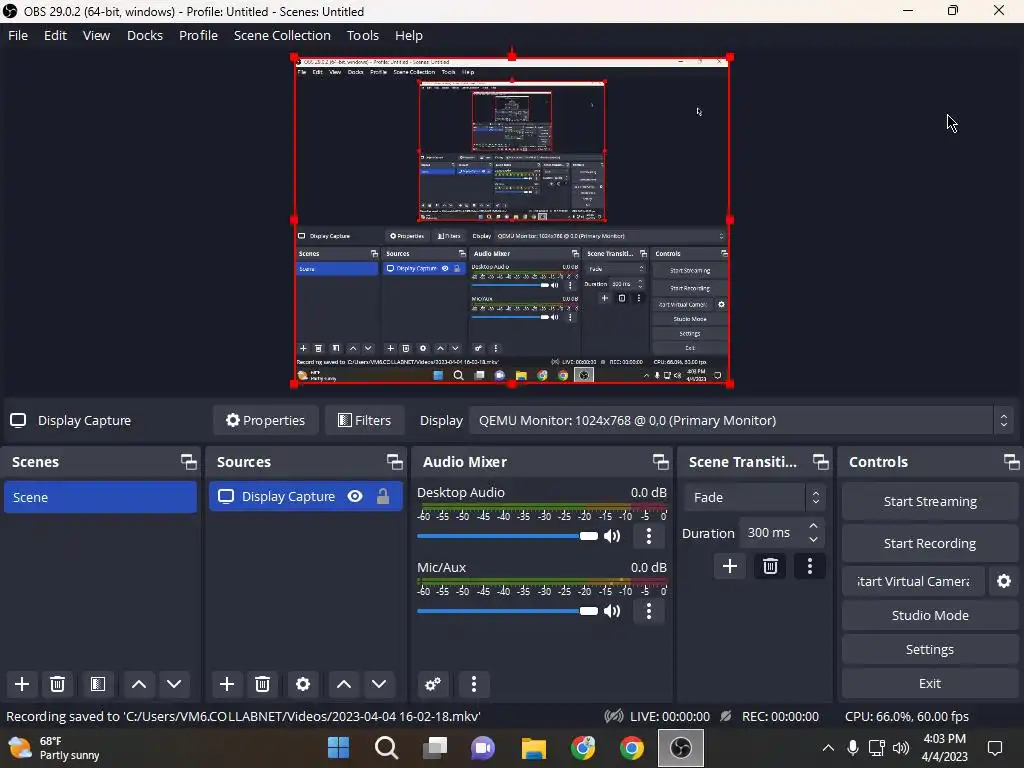Open the Display monitor dropdown
The image size is (1024, 768).
tap(741, 421)
